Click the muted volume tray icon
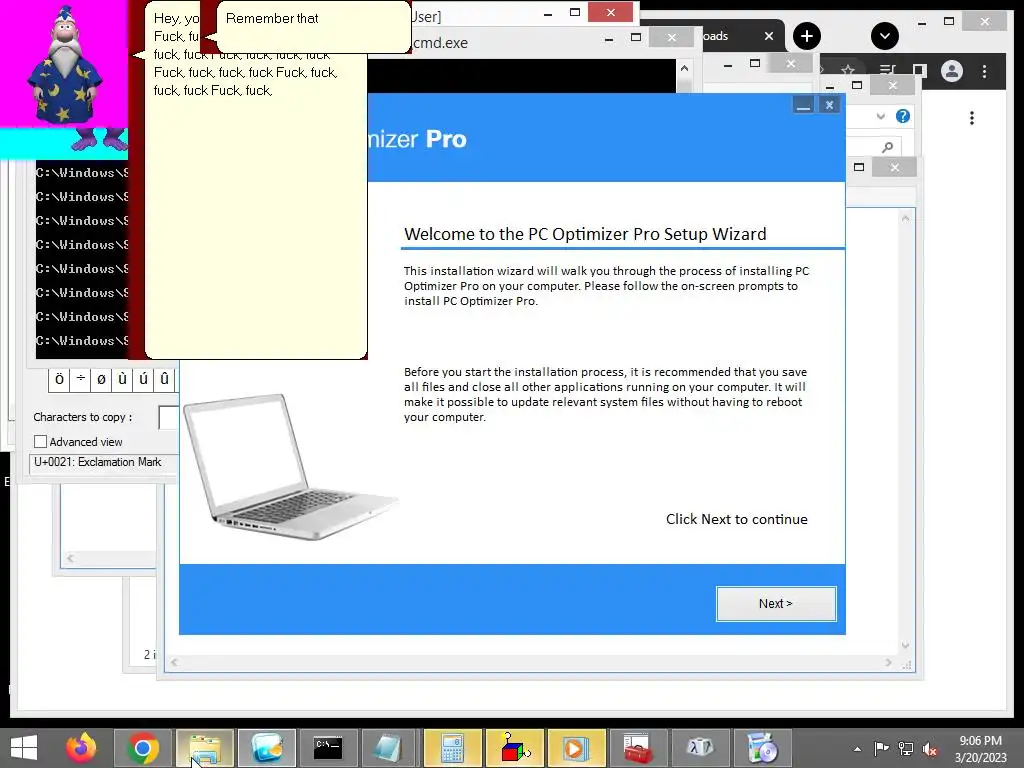 (930, 748)
